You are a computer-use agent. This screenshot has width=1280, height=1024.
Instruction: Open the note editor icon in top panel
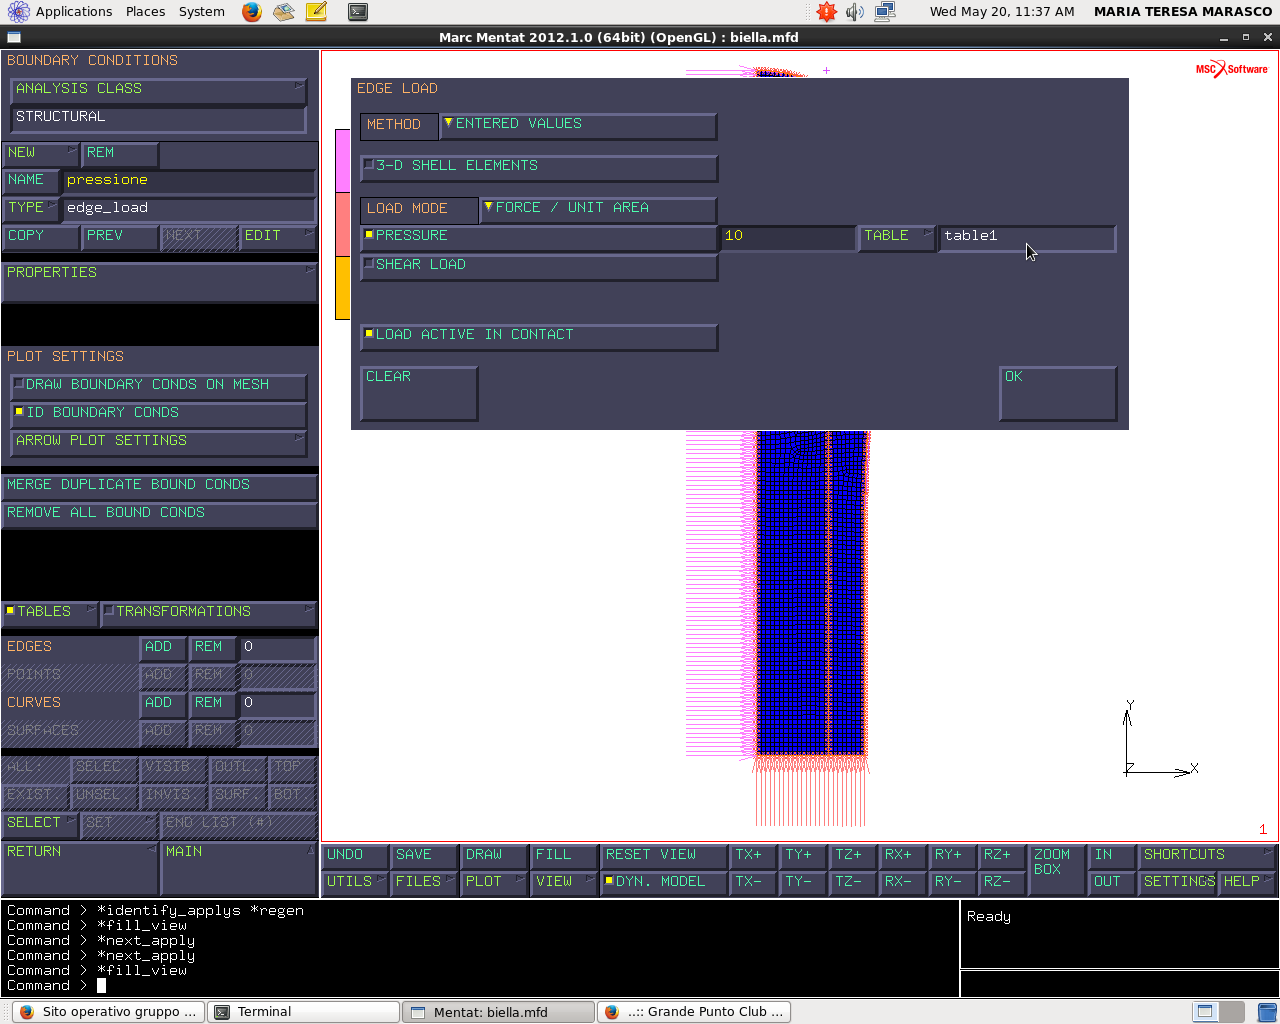tap(316, 12)
